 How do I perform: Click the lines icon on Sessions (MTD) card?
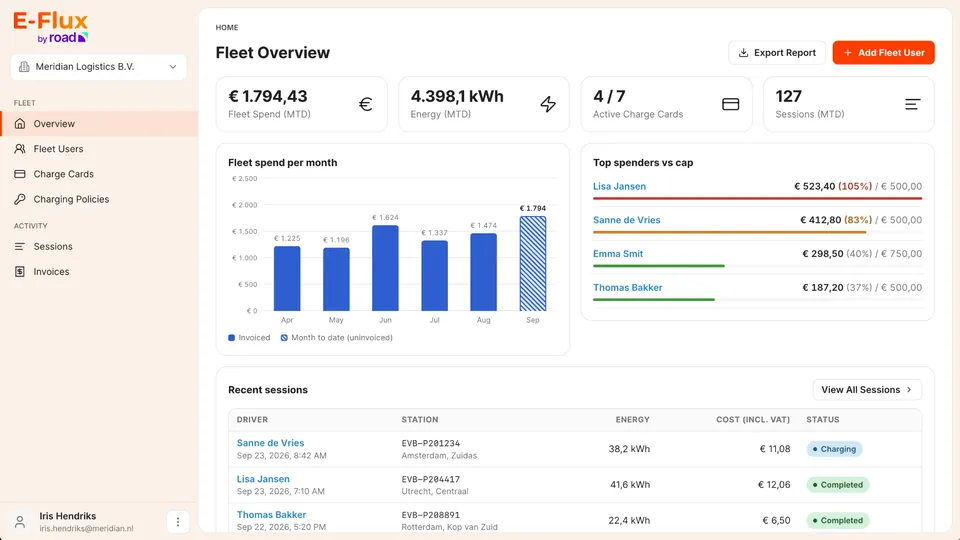913,104
